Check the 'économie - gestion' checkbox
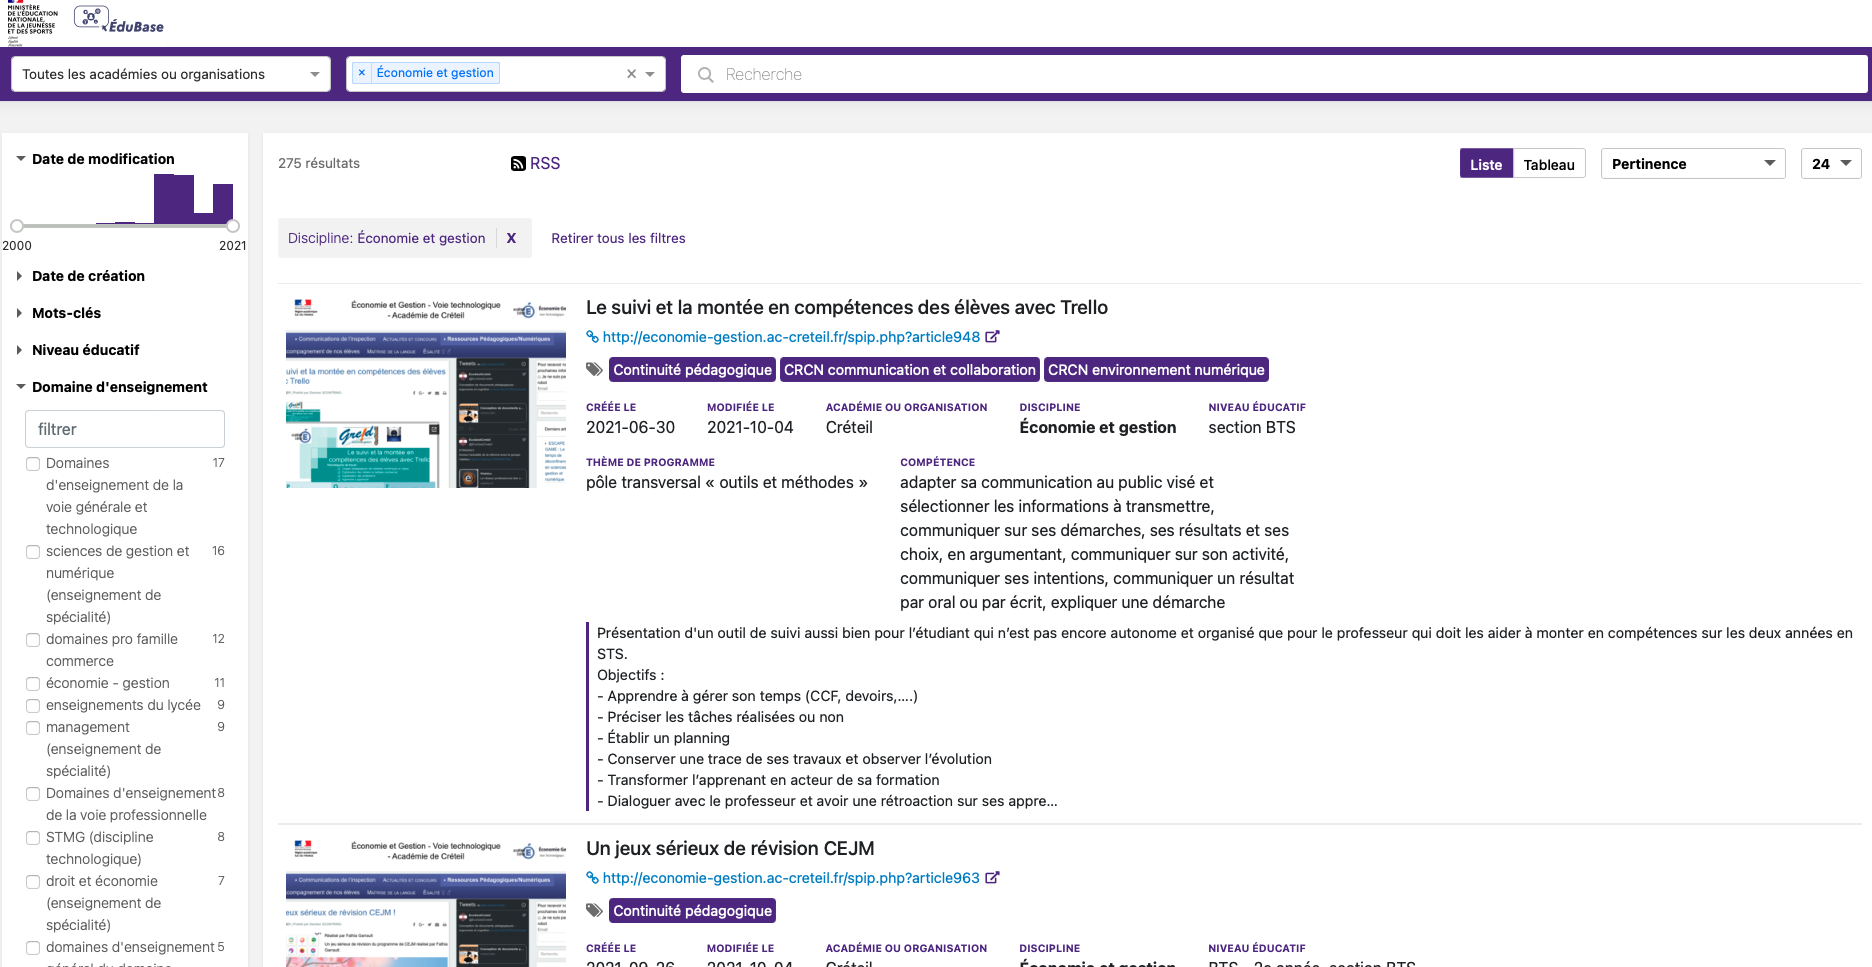 coord(33,684)
